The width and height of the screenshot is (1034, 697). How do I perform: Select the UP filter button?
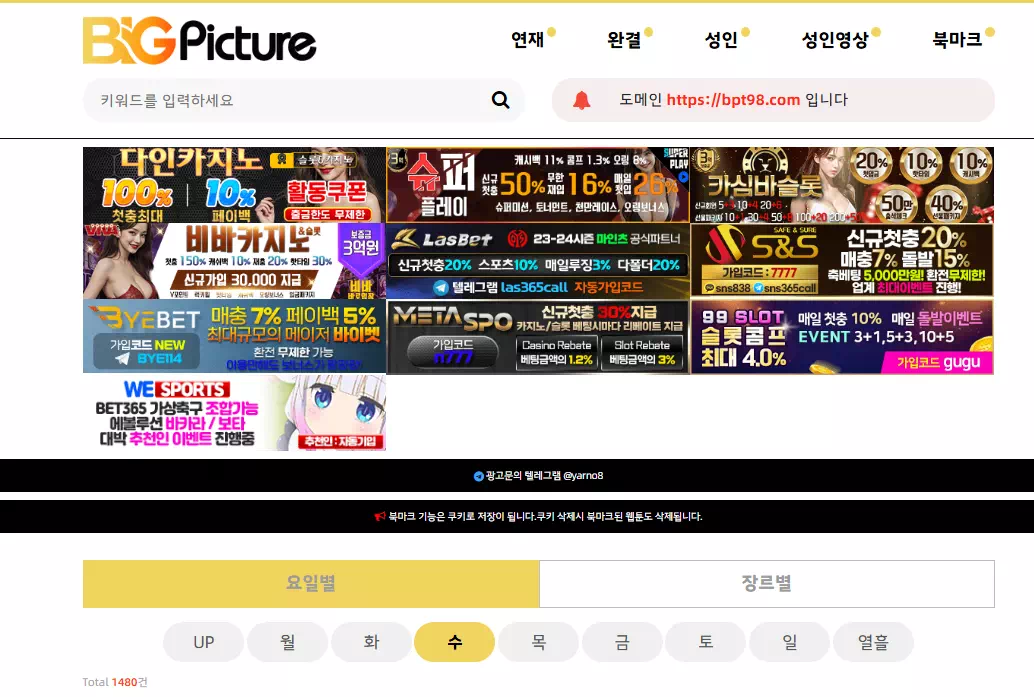[204, 642]
